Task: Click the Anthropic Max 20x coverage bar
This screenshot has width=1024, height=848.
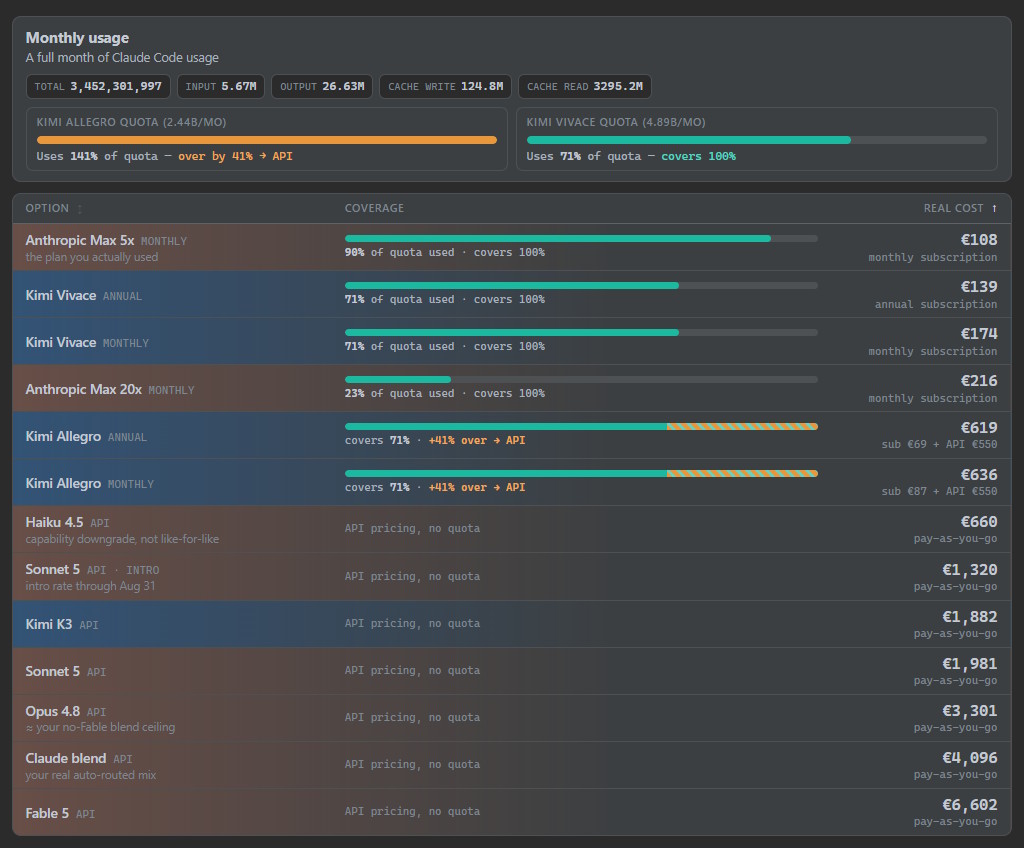Action: coord(581,380)
